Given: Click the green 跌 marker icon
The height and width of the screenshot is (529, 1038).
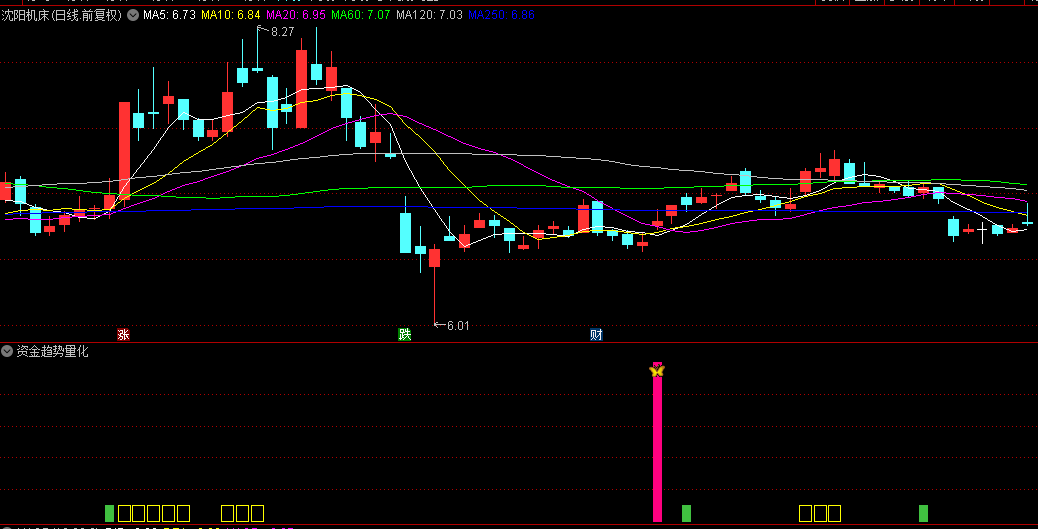Looking at the screenshot, I should pyautogui.click(x=404, y=334).
